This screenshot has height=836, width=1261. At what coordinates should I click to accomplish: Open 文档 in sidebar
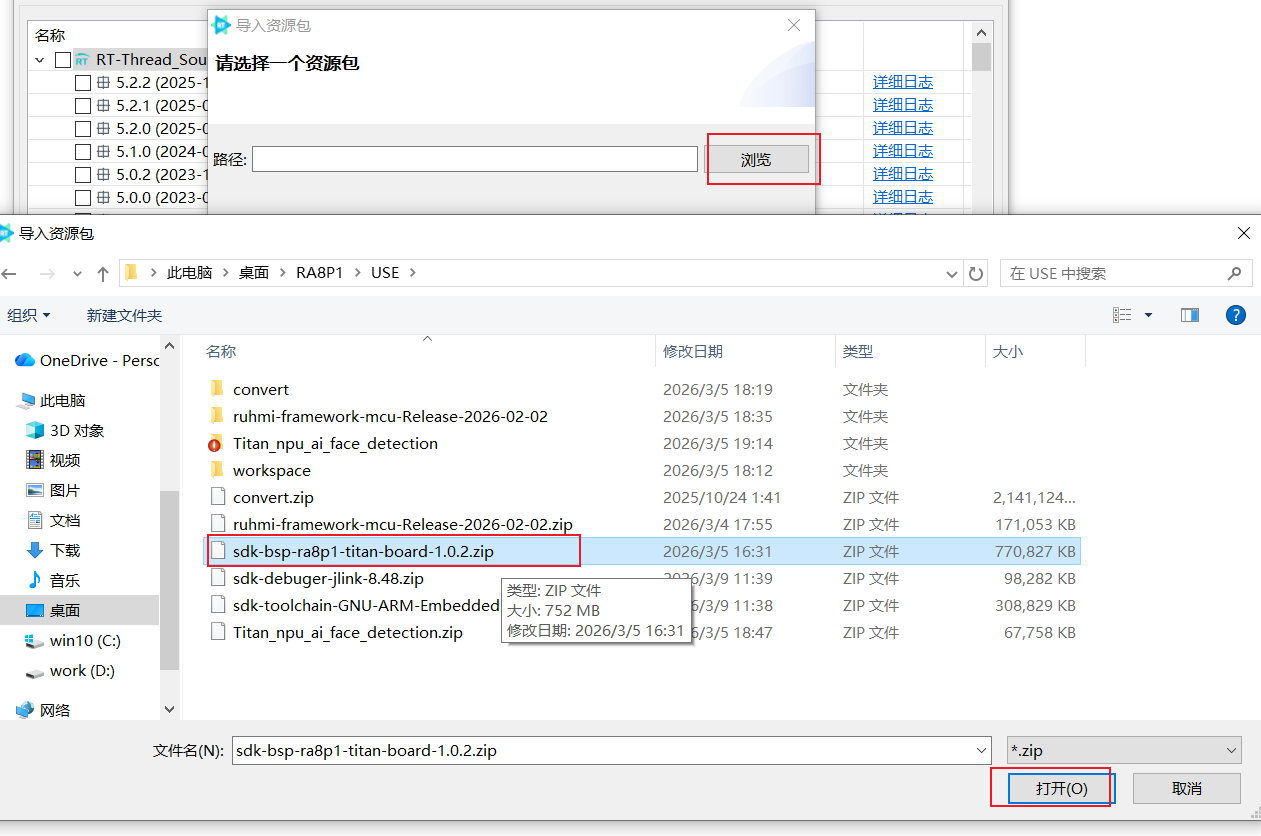53,520
